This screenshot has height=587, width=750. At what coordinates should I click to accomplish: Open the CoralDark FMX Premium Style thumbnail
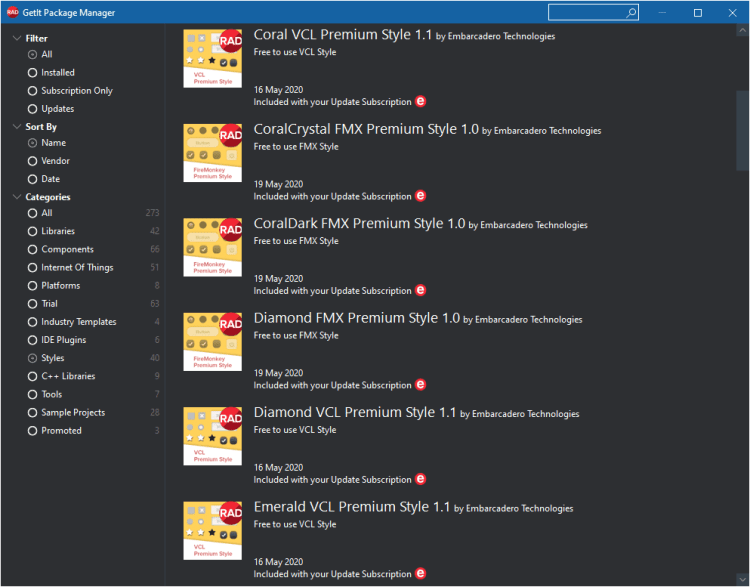coord(212,247)
